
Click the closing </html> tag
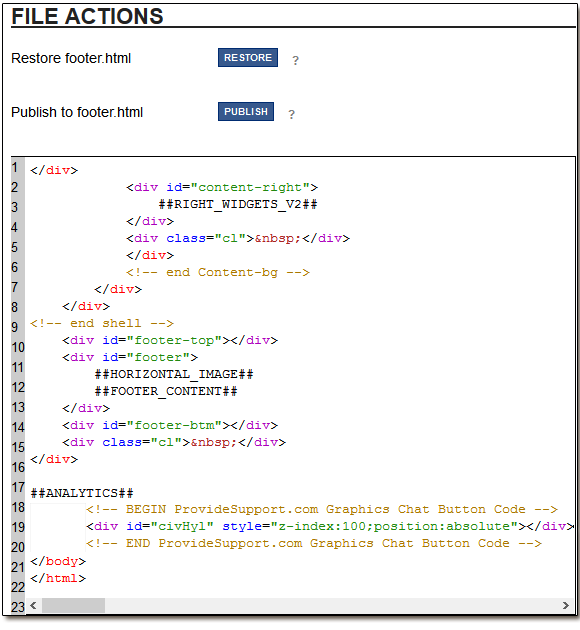coord(58,578)
